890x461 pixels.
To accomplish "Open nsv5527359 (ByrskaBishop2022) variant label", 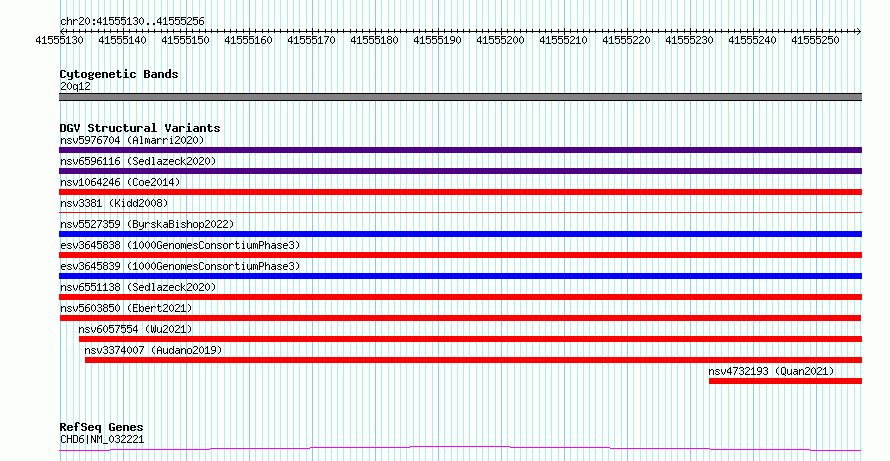I will pos(147,224).
